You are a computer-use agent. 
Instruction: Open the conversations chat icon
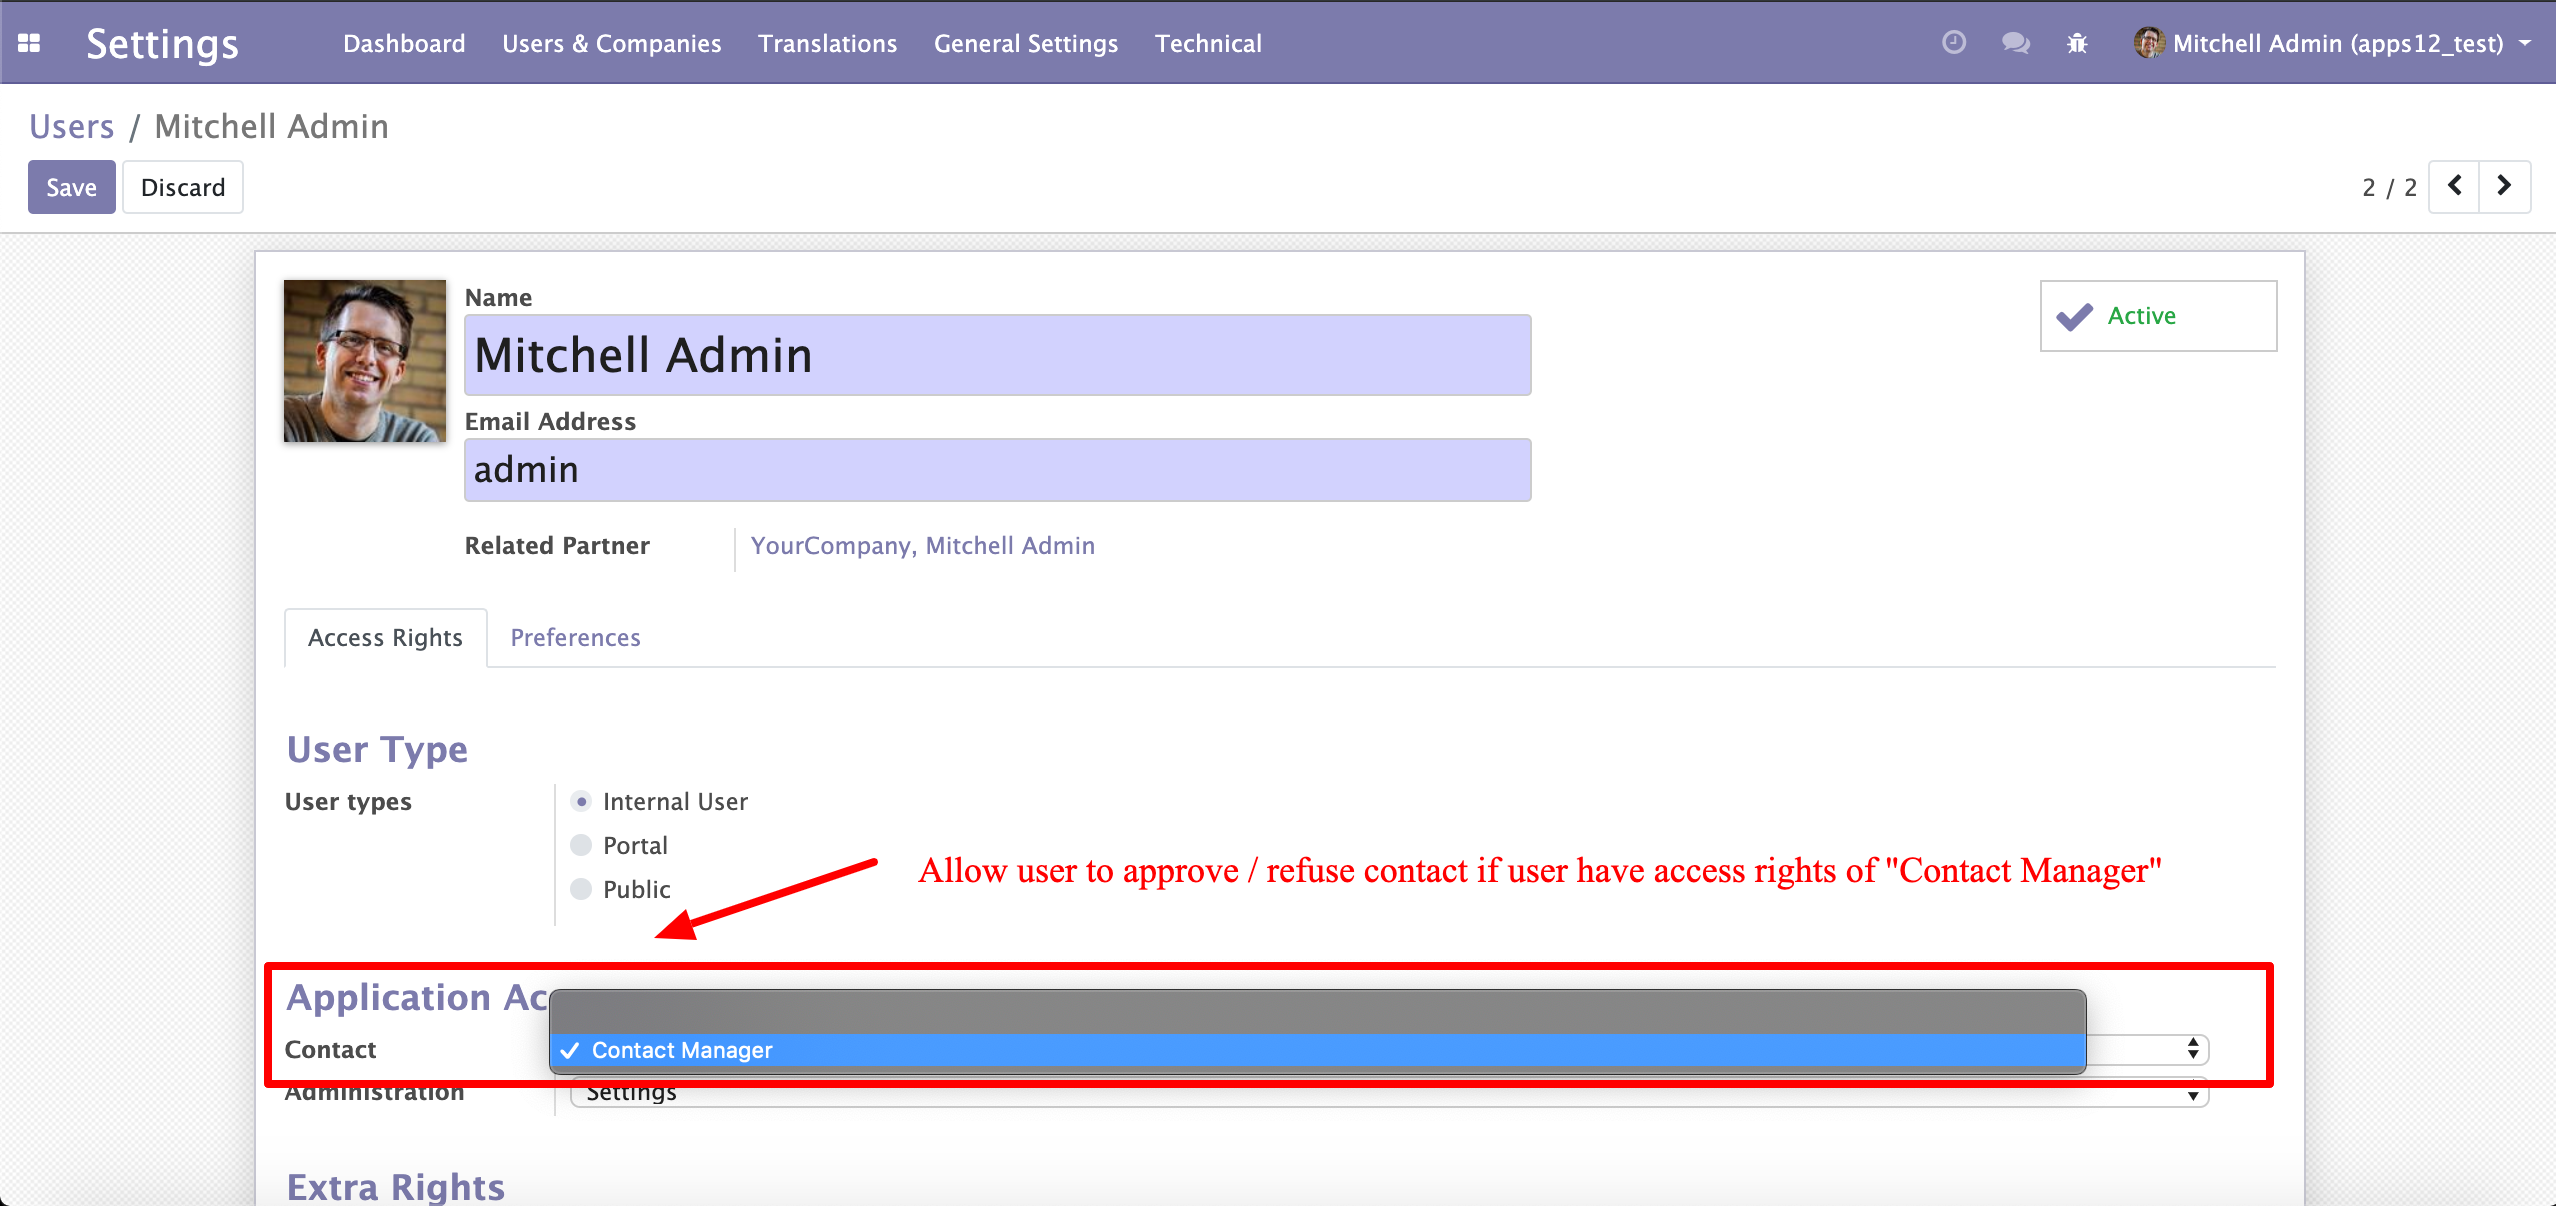tap(2015, 43)
